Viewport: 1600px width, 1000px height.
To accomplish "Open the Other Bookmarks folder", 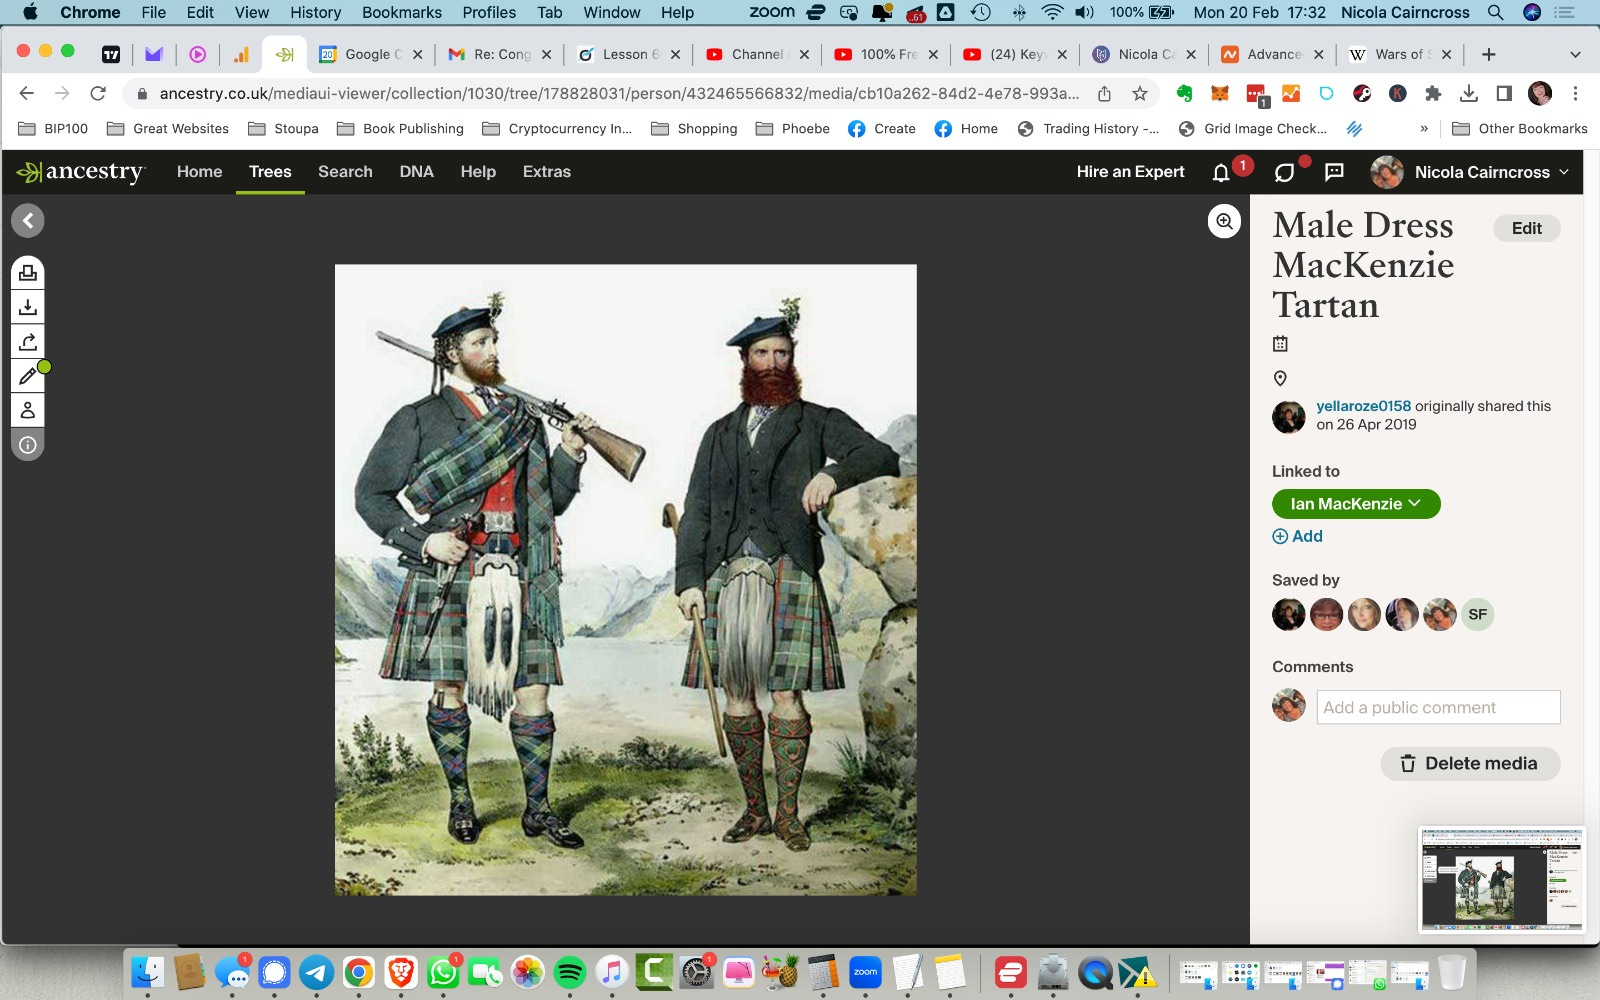I will [1520, 128].
